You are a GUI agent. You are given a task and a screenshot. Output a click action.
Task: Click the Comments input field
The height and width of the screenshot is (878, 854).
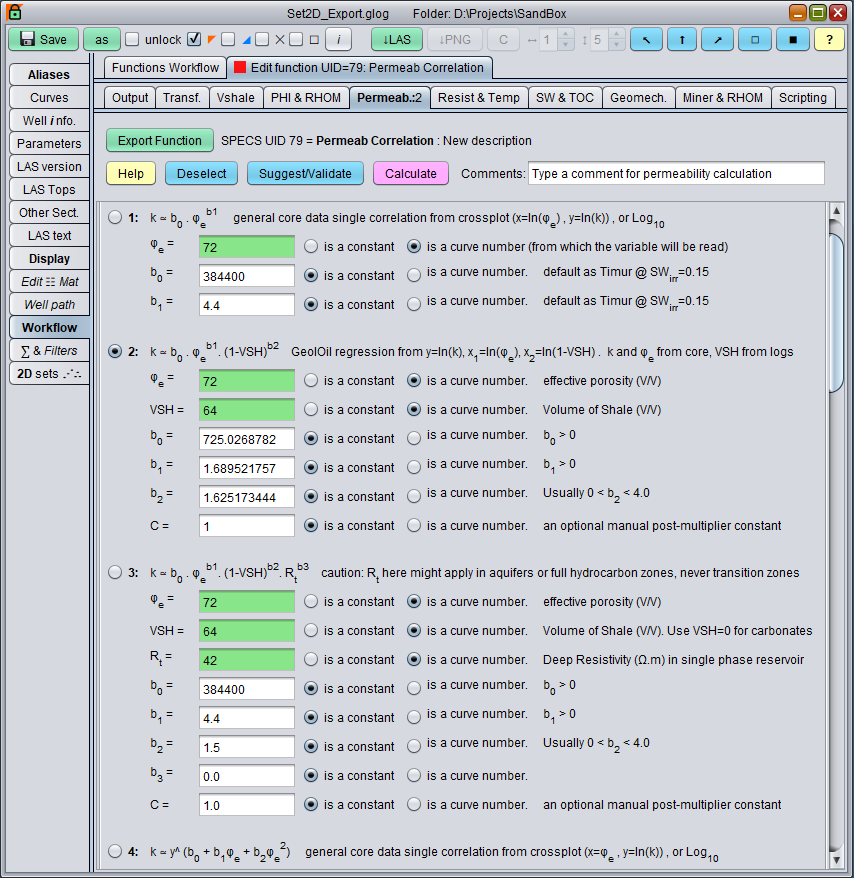click(x=676, y=173)
